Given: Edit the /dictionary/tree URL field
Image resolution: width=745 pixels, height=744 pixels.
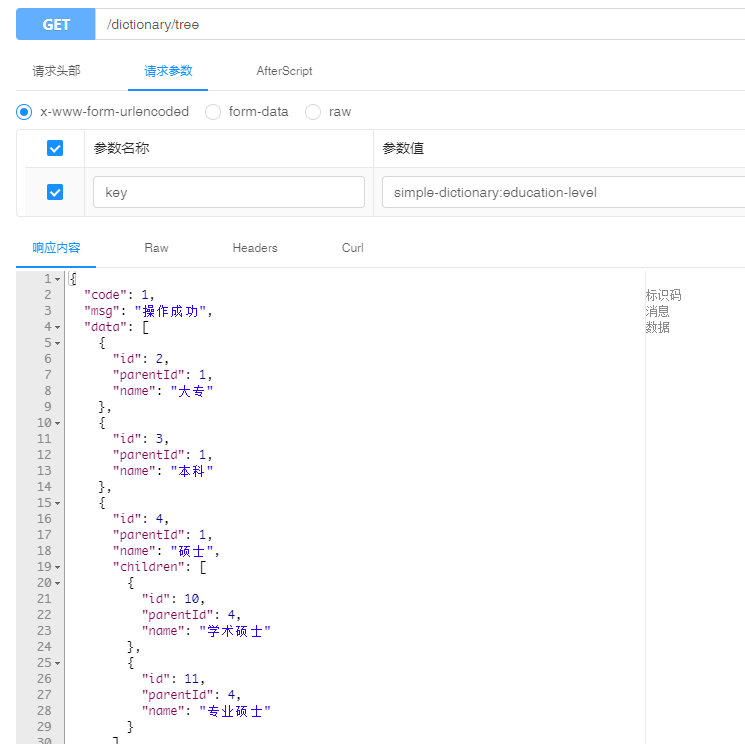Looking at the screenshot, I should point(420,24).
